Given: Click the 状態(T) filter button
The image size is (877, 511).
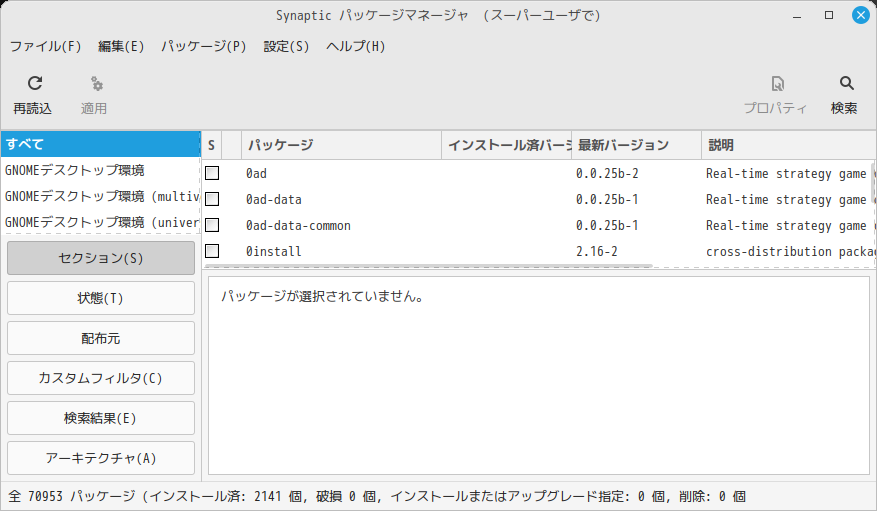Looking at the screenshot, I should click(101, 298).
